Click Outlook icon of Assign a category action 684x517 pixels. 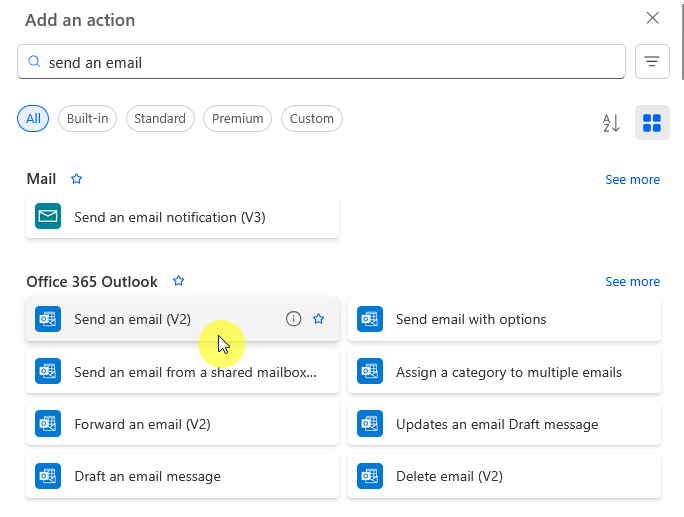pos(370,371)
